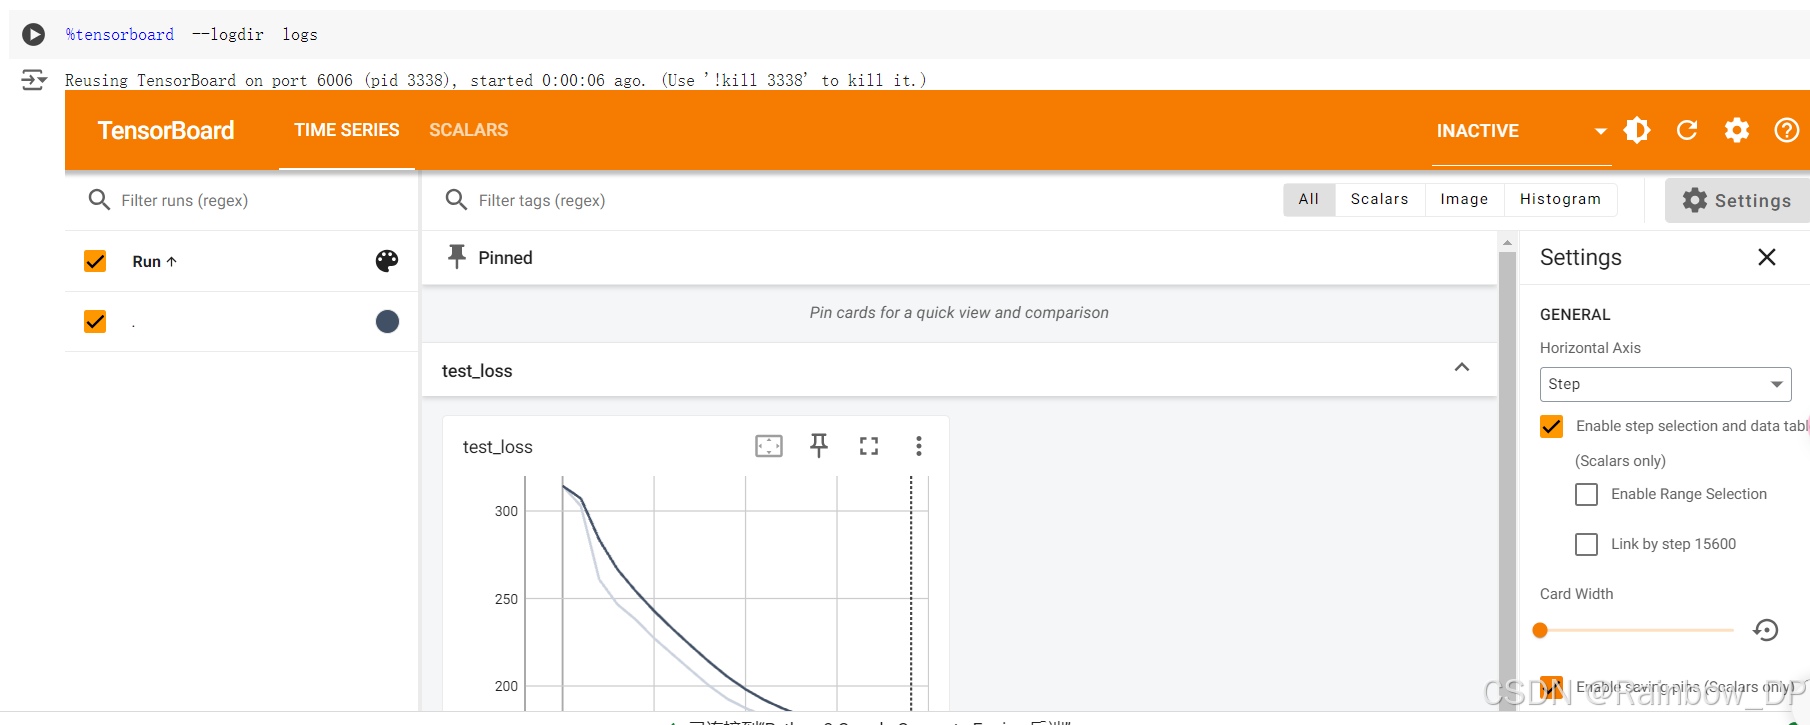Close the Settings panel
The width and height of the screenshot is (1810, 725).
coord(1767,257)
